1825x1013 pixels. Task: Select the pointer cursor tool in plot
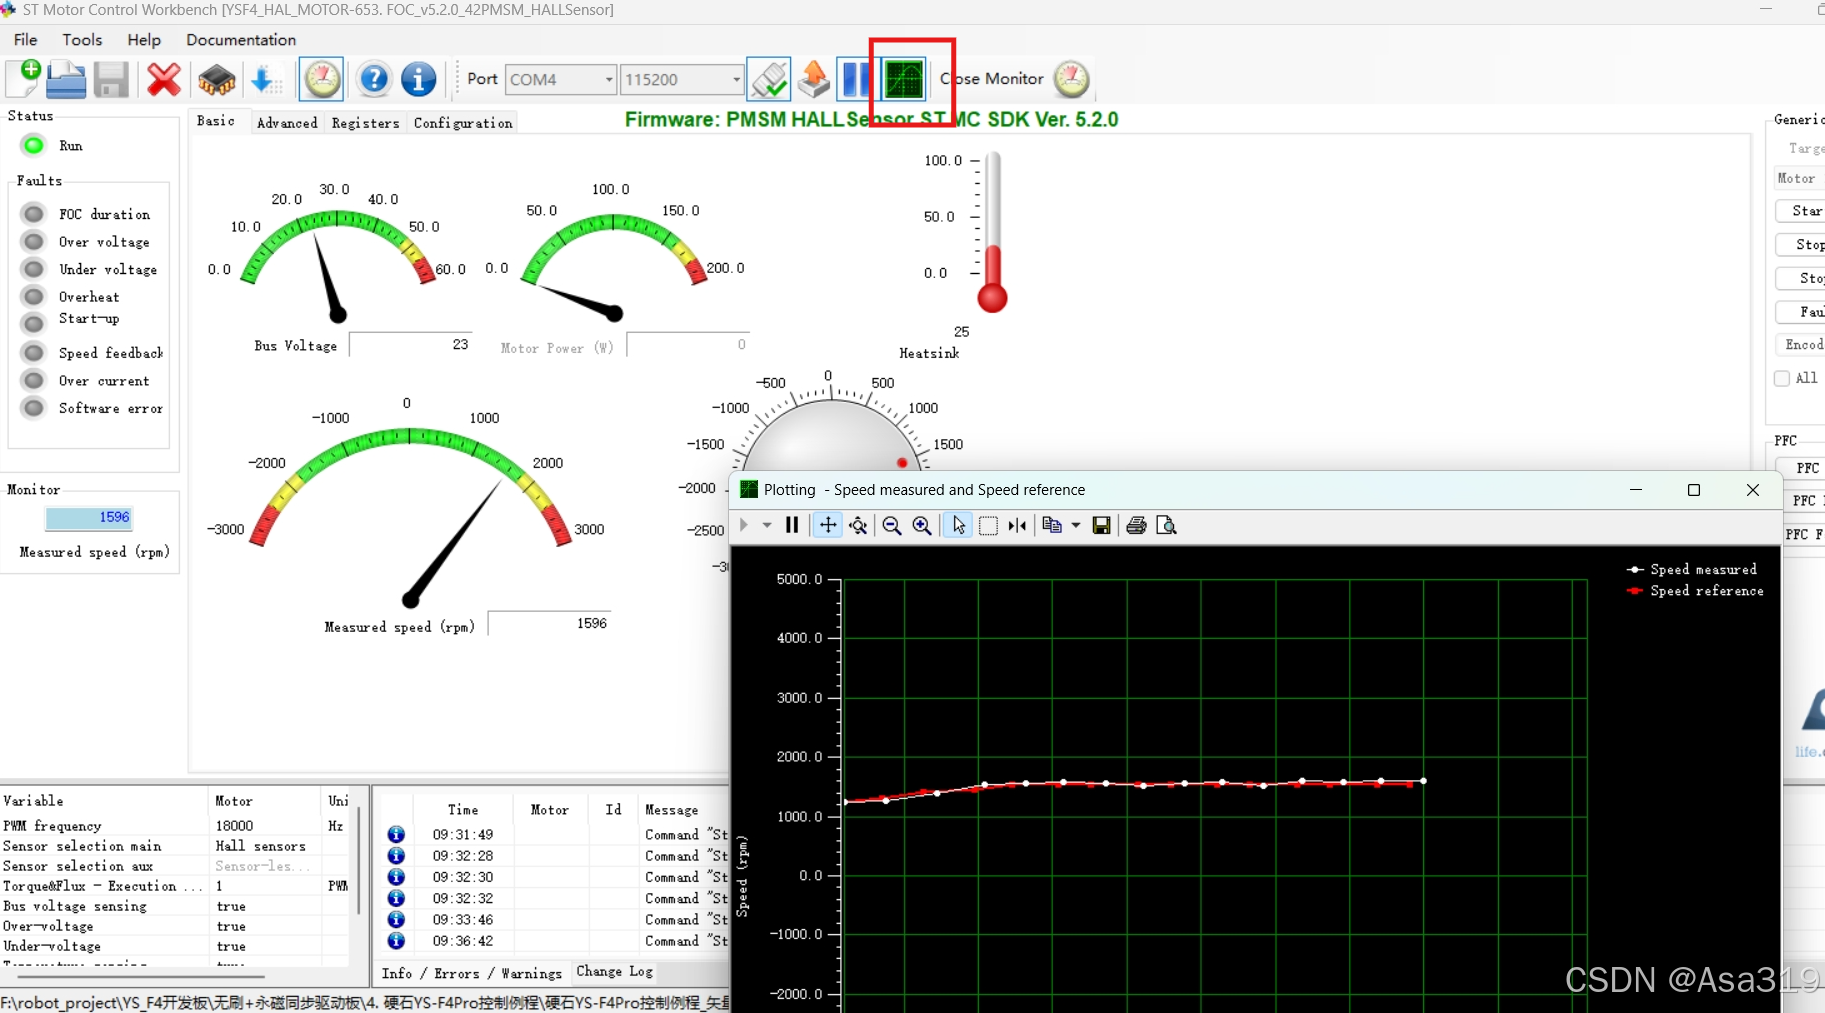tap(958, 525)
